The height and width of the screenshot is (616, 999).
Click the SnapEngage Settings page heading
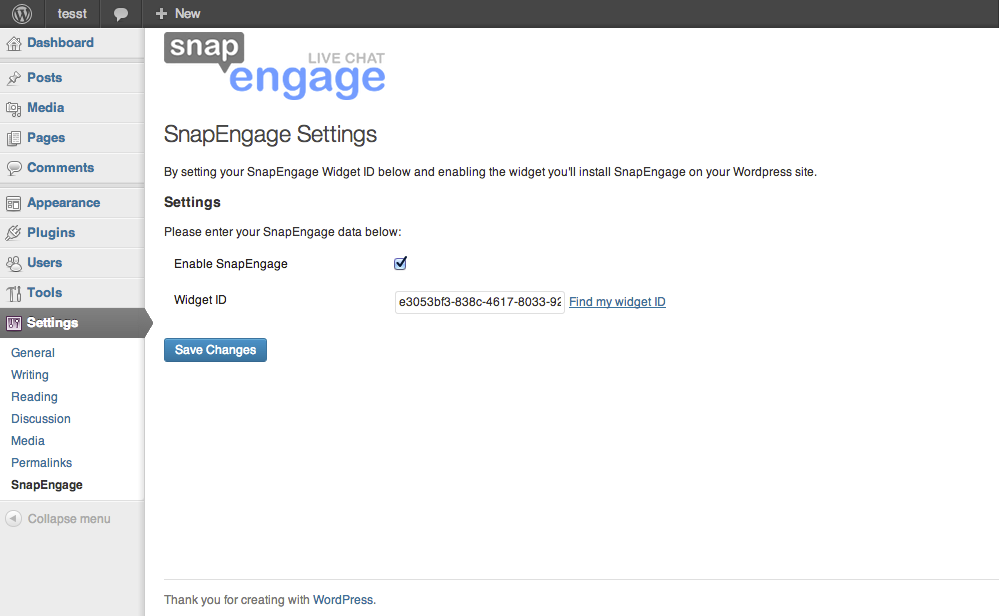(x=270, y=134)
